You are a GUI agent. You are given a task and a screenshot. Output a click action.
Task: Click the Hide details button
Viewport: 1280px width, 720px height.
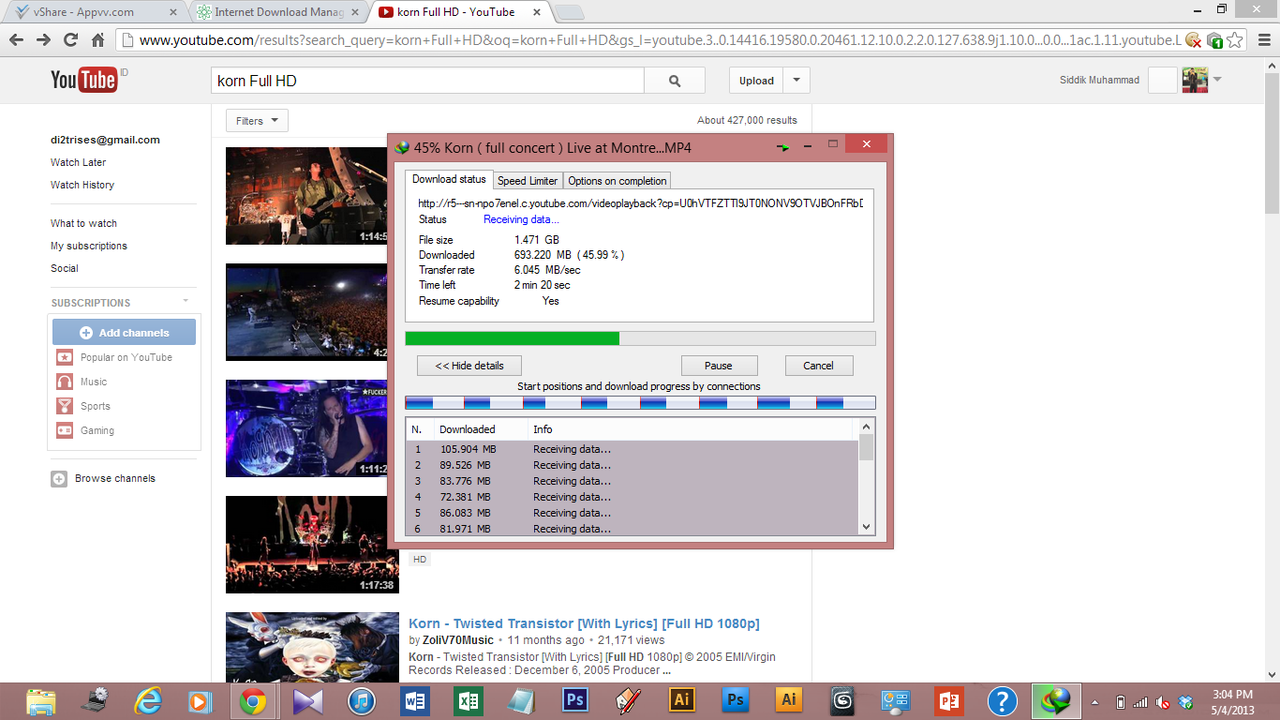pyautogui.click(x=469, y=366)
